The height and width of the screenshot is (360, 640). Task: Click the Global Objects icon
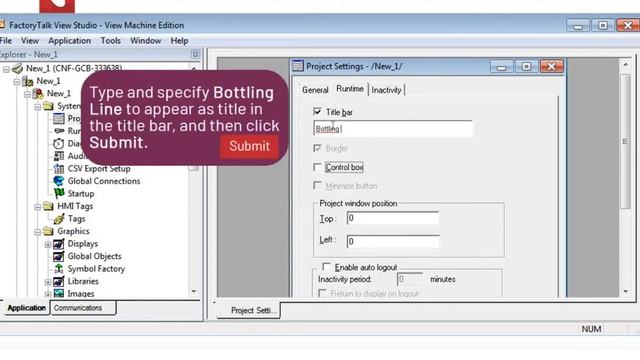click(59, 256)
